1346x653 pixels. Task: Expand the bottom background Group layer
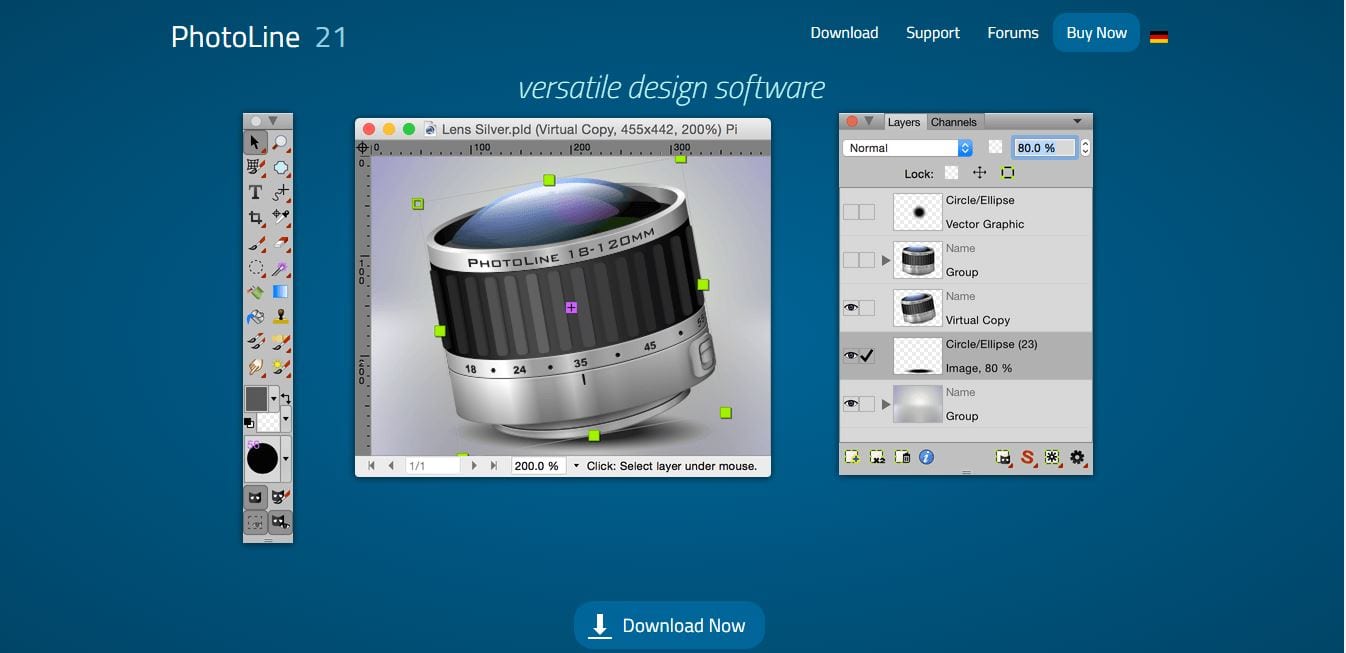[x=885, y=404]
